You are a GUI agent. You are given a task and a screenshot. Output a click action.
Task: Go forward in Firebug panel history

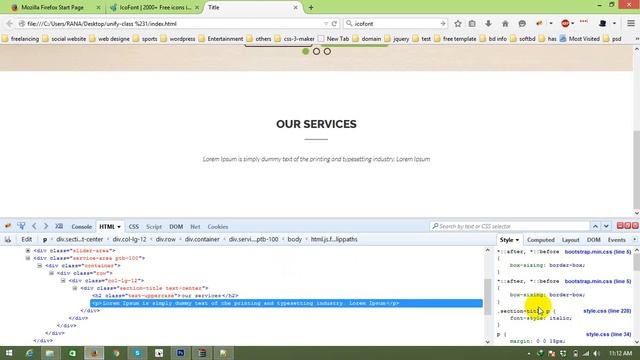coord(46,226)
